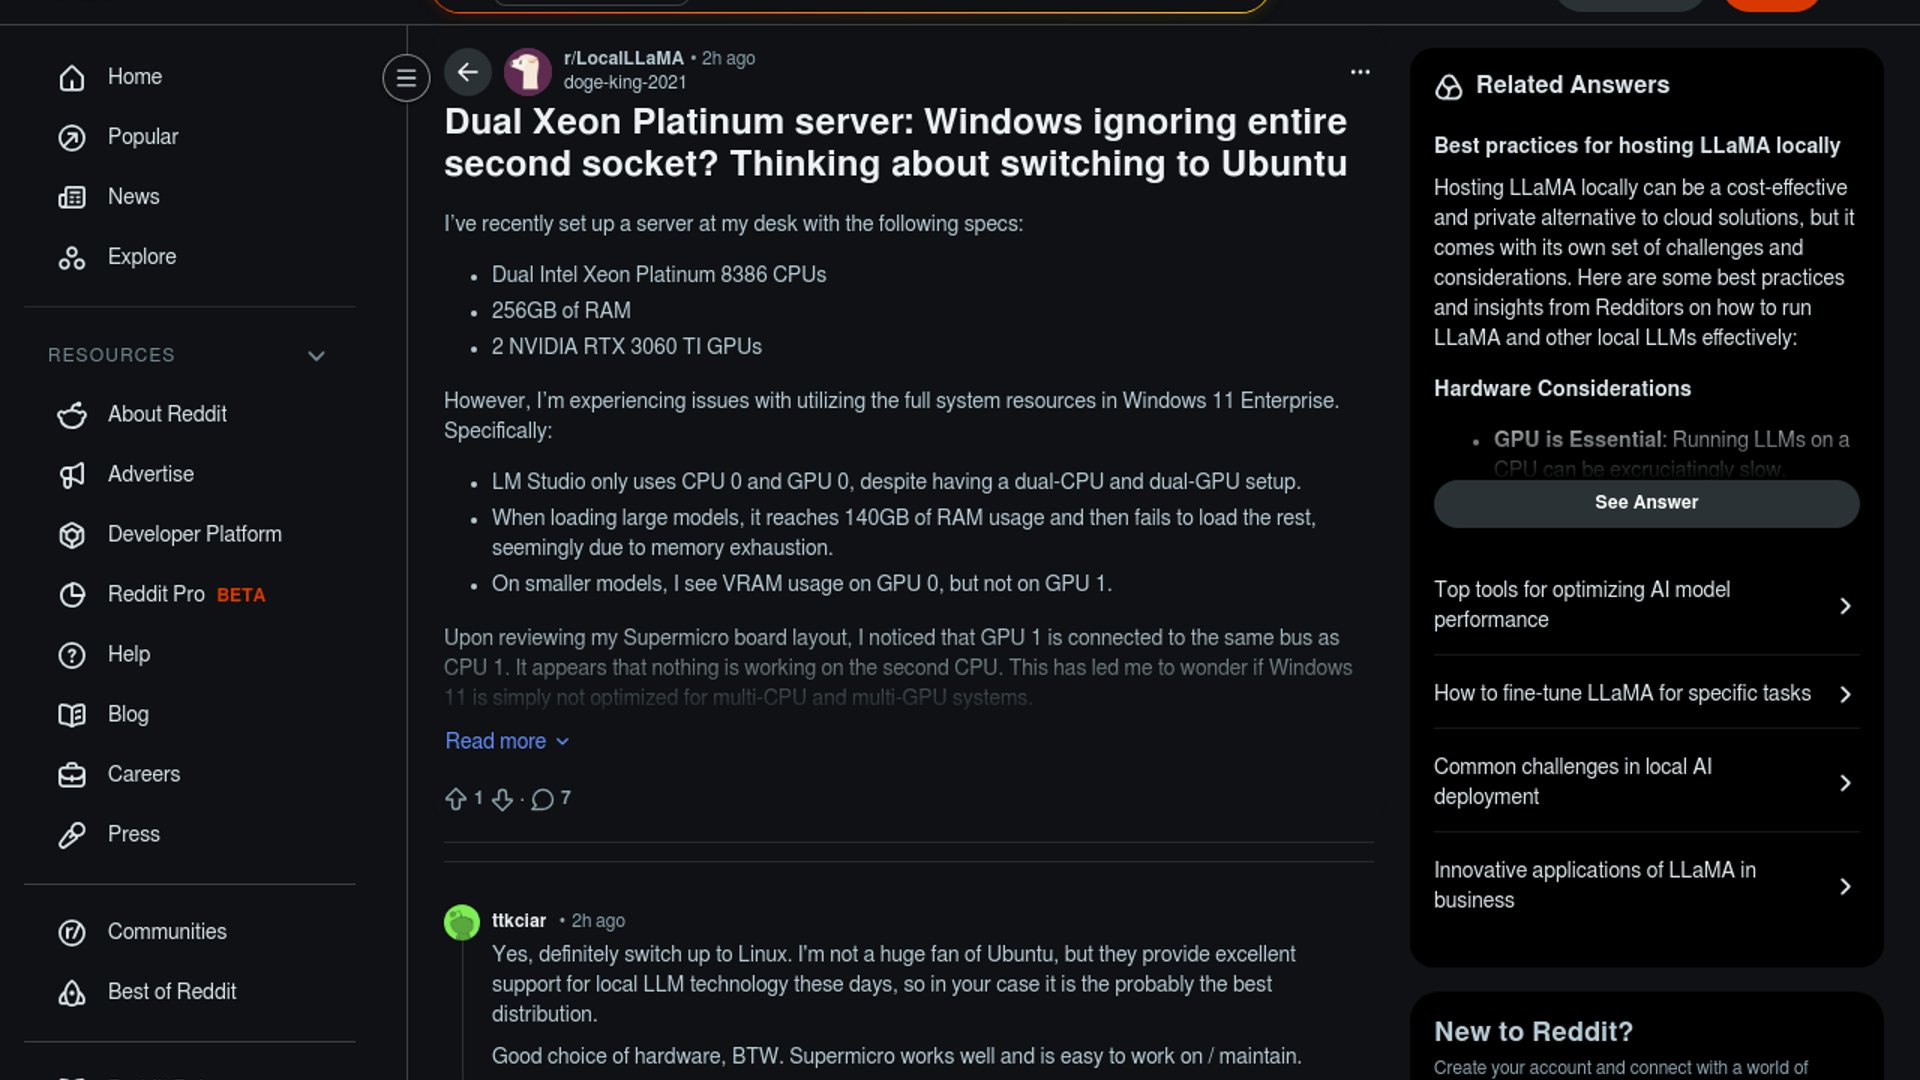Viewport: 1920px width, 1080px height.
Task: Open ttkciar commenter avatar
Action: (462, 922)
